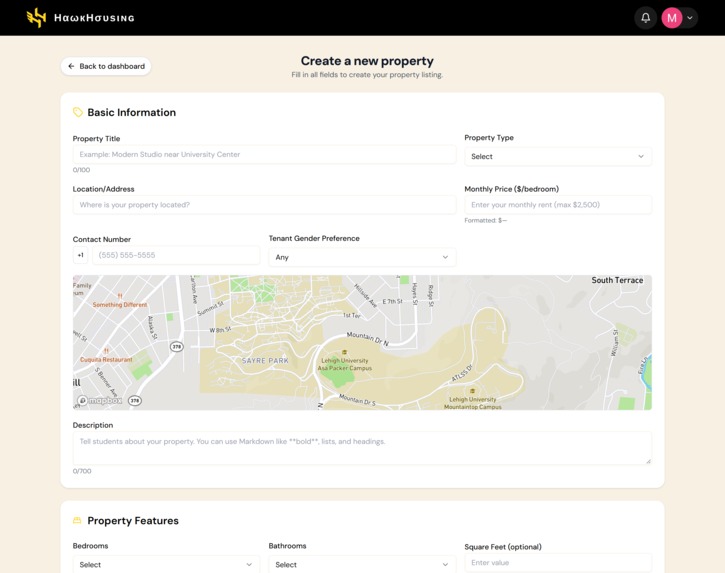Open Tenant Gender Preference dropdown
This screenshot has width=725, height=573.
point(362,257)
